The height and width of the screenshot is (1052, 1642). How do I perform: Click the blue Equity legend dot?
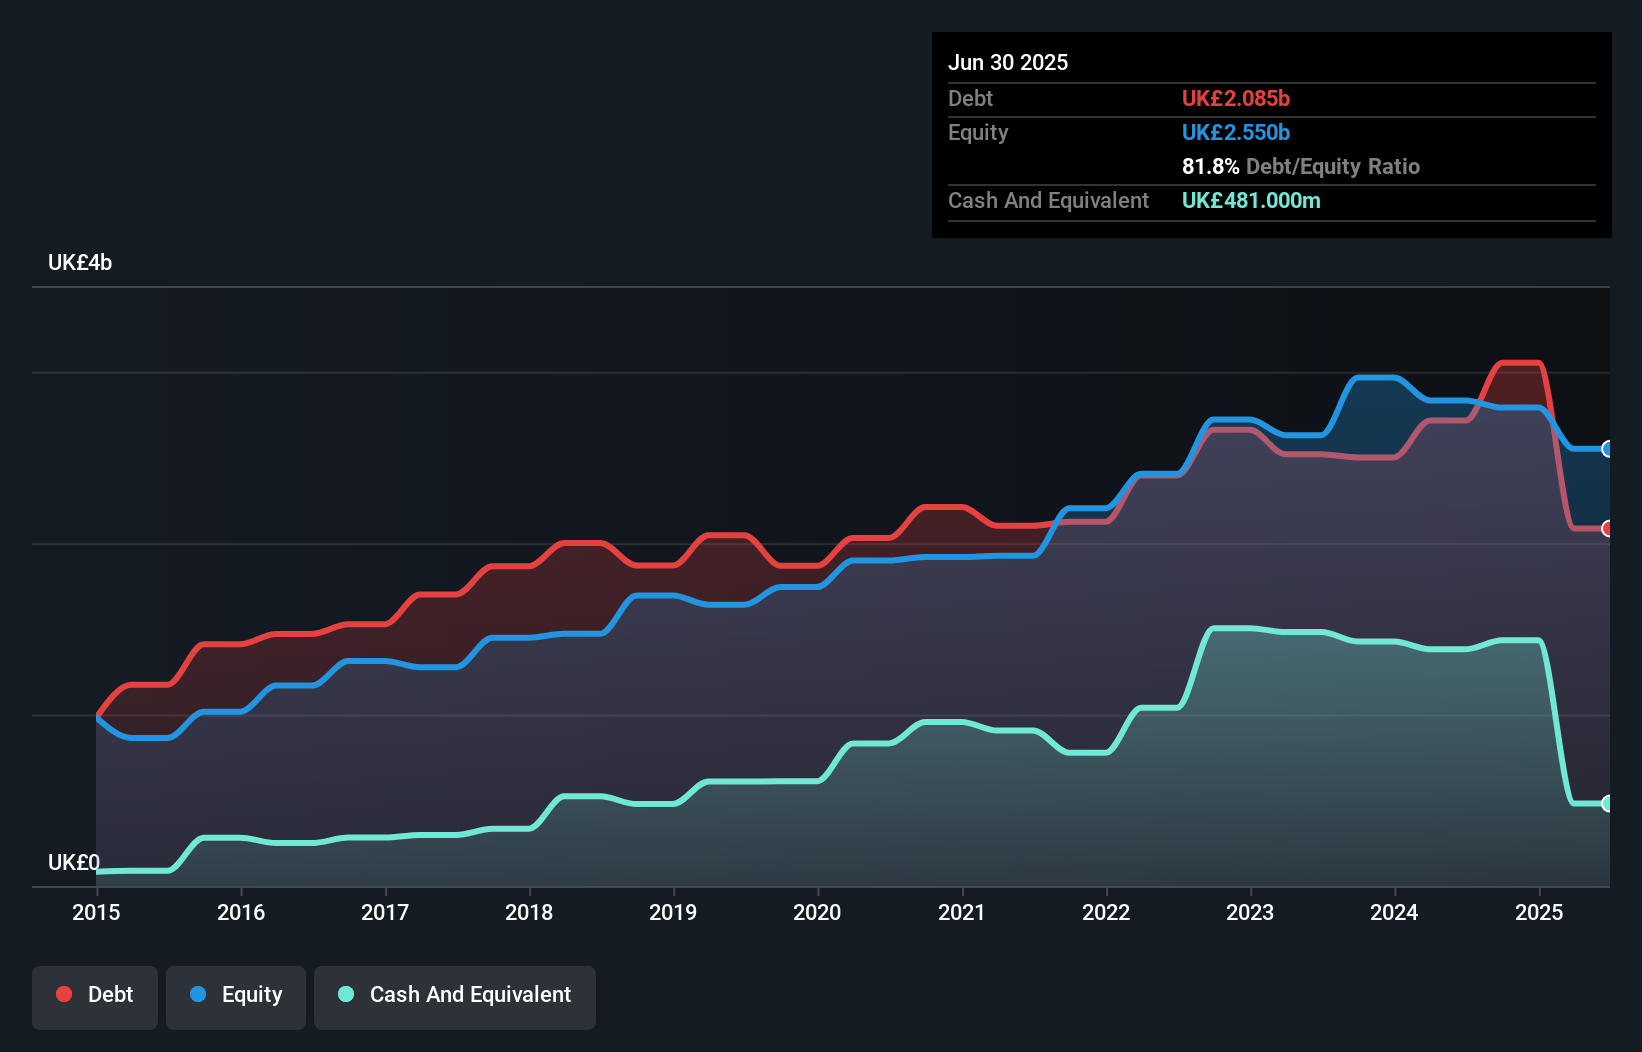199,994
